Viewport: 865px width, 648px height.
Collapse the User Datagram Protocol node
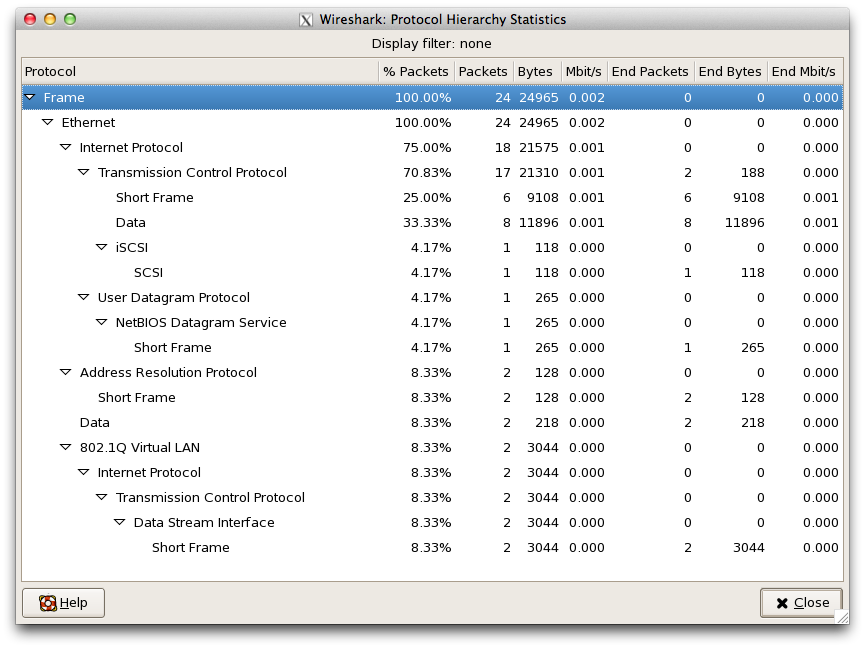84,297
